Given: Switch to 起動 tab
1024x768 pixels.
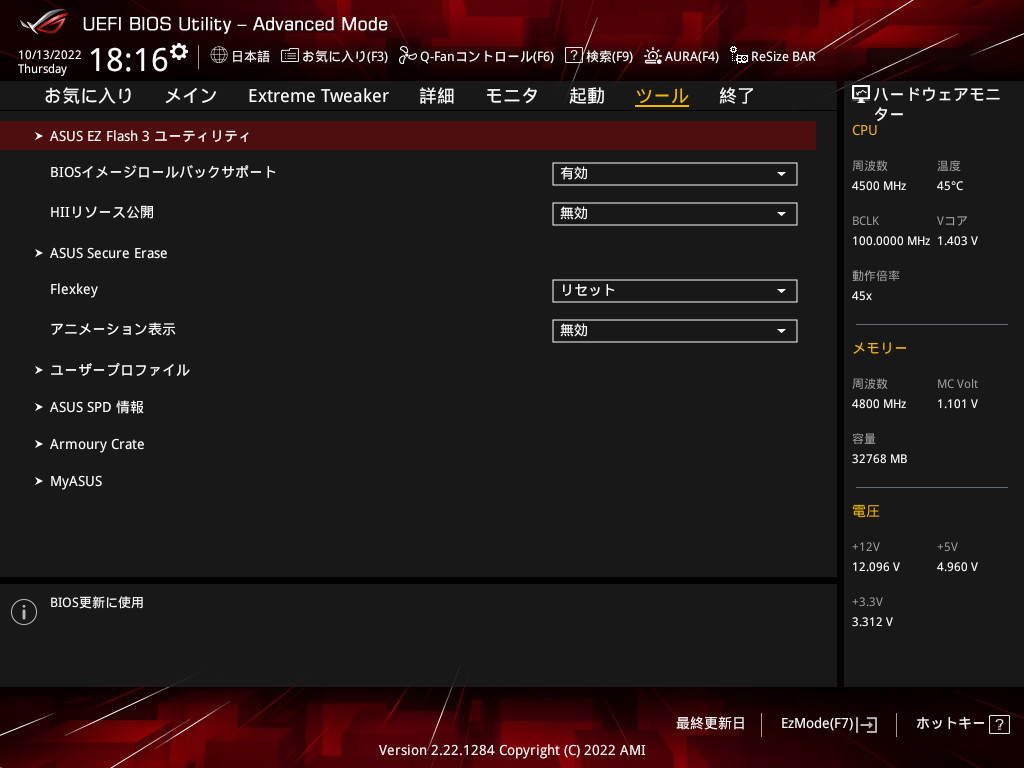Looking at the screenshot, I should click(586, 96).
